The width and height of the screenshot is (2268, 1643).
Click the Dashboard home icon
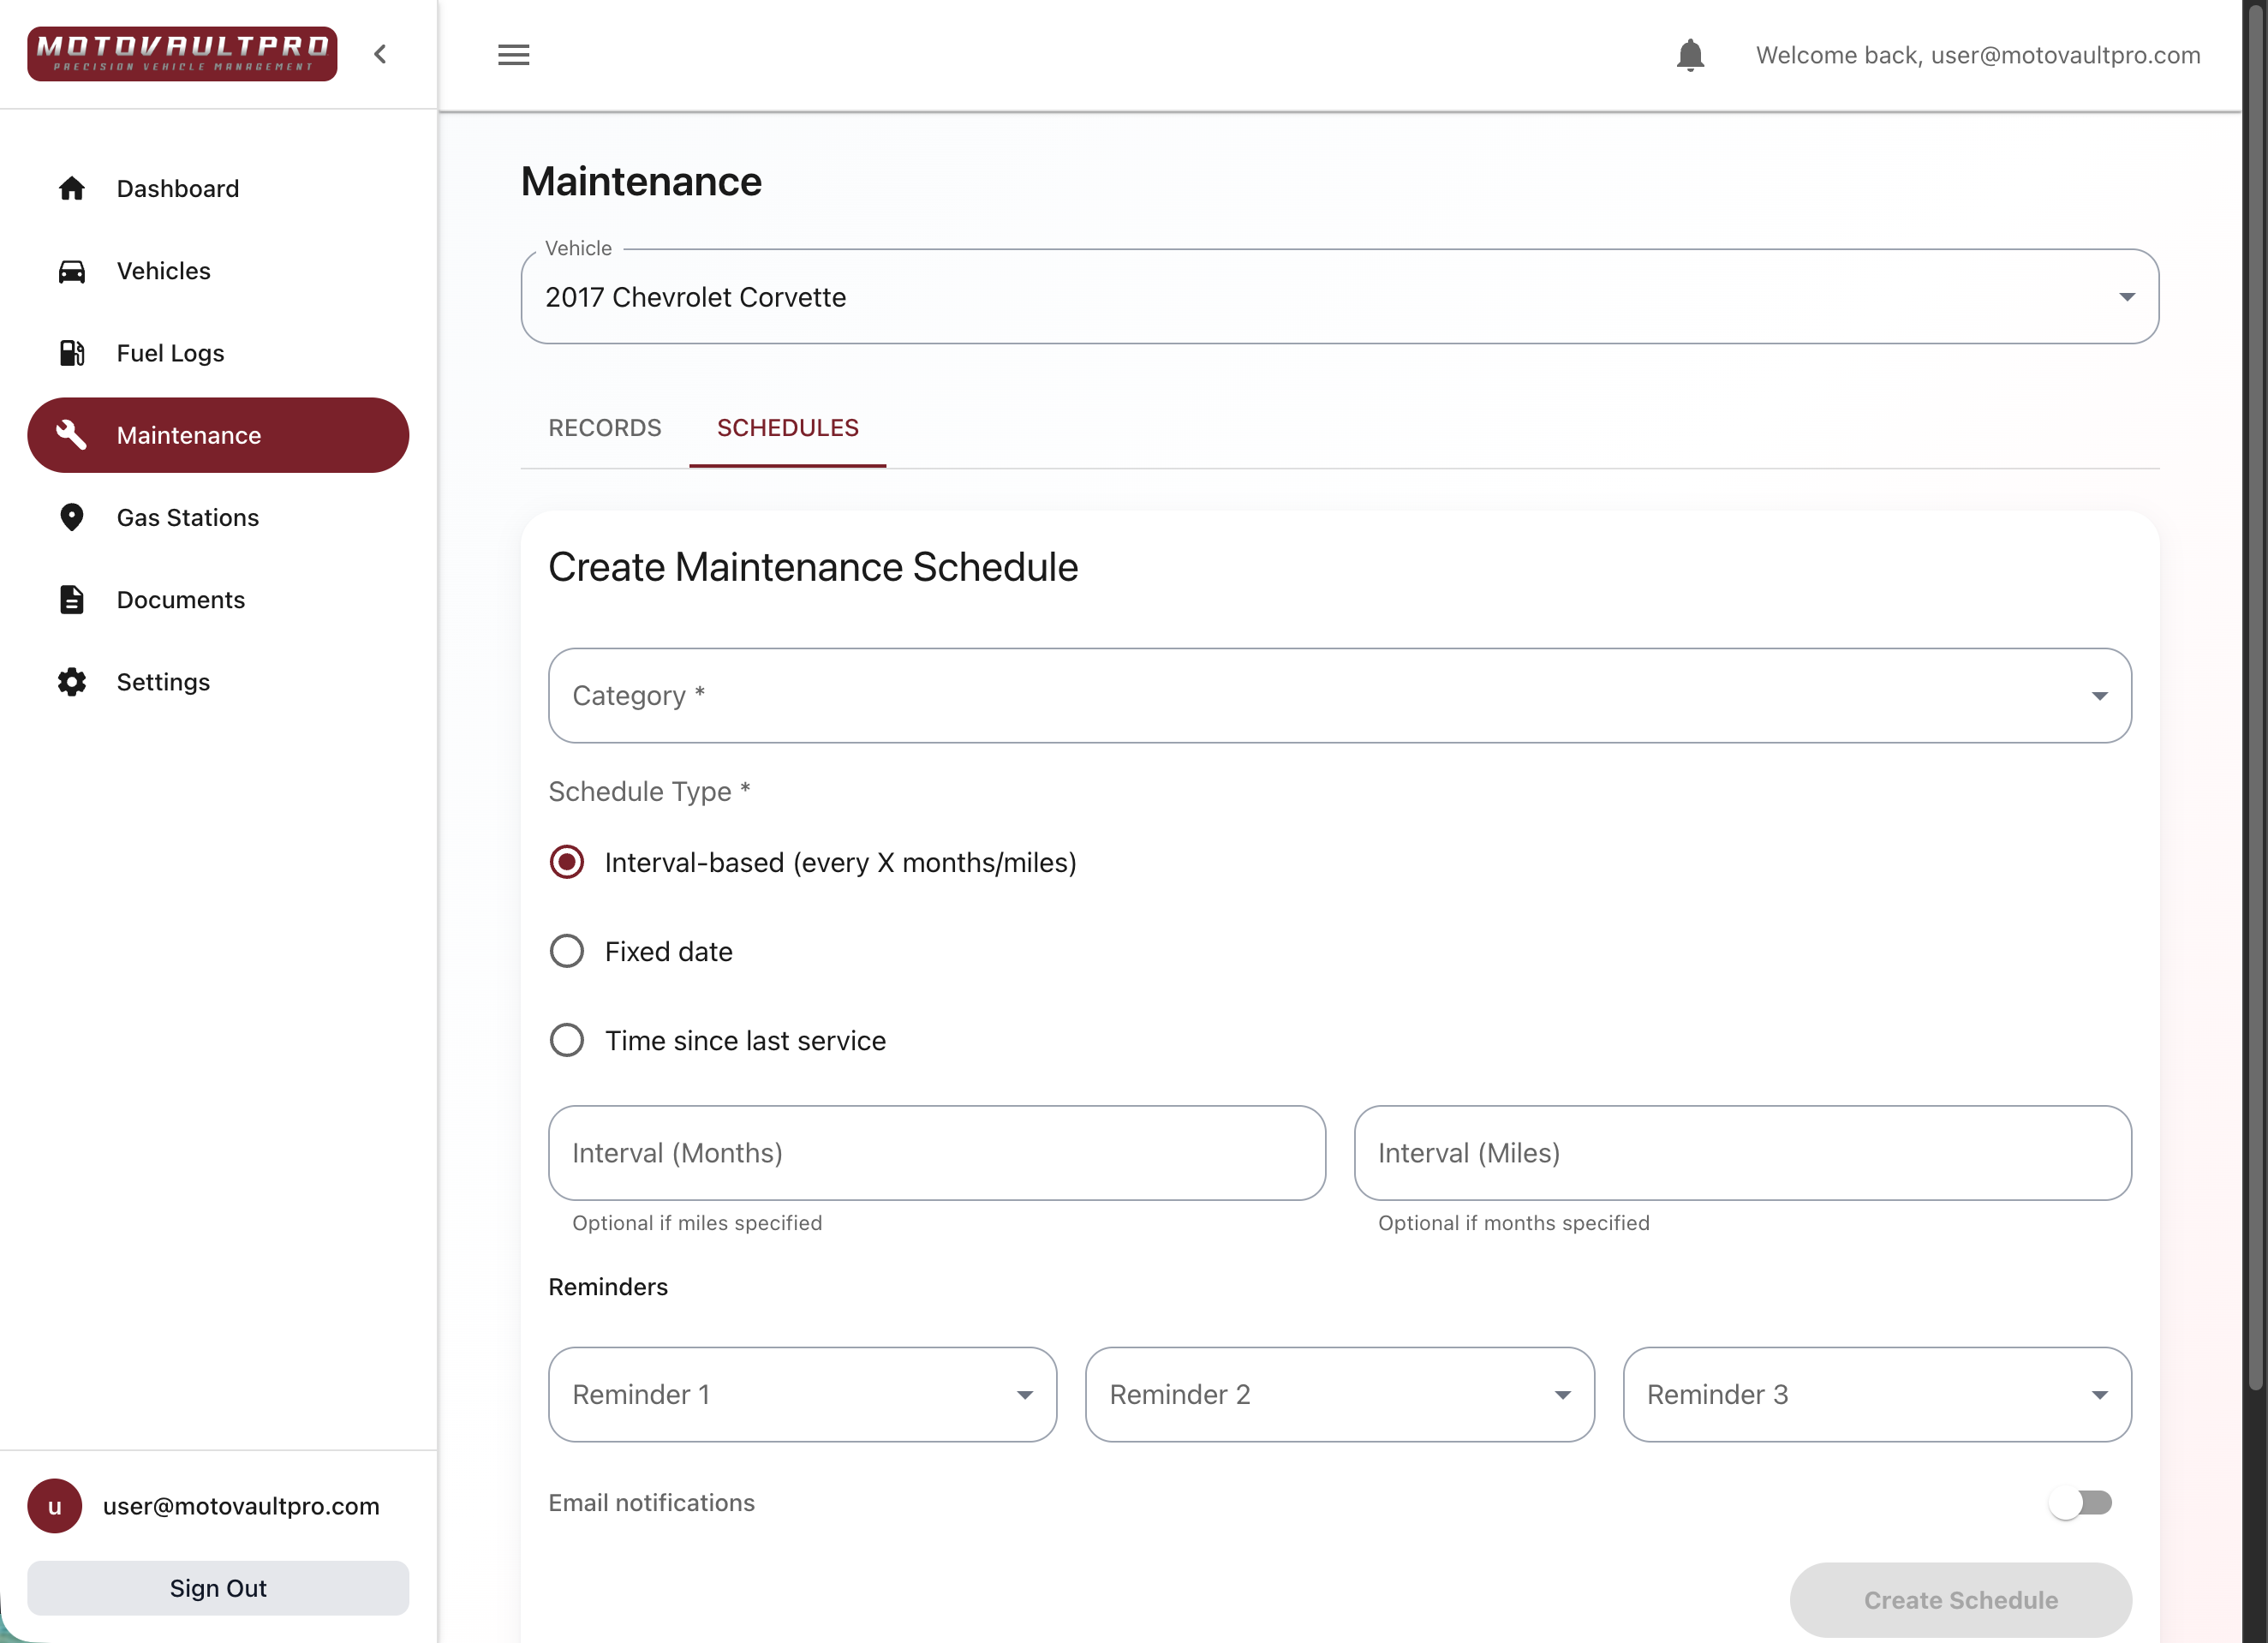(71, 188)
